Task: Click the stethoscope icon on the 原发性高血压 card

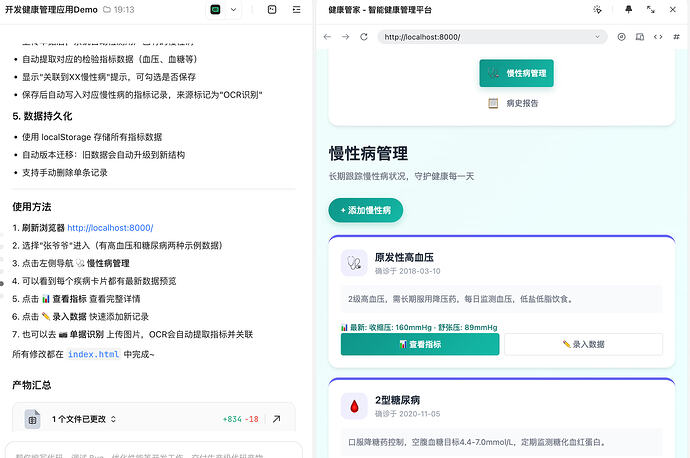Action: tap(354, 263)
